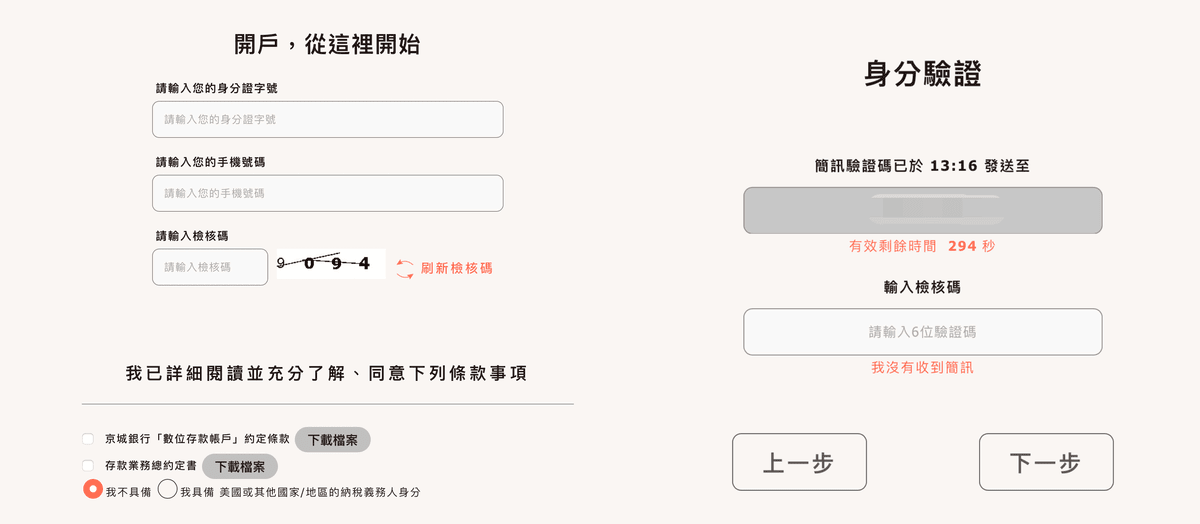Click the 身分驗證 heading
The width and height of the screenshot is (1200, 524).
point(922,74)
